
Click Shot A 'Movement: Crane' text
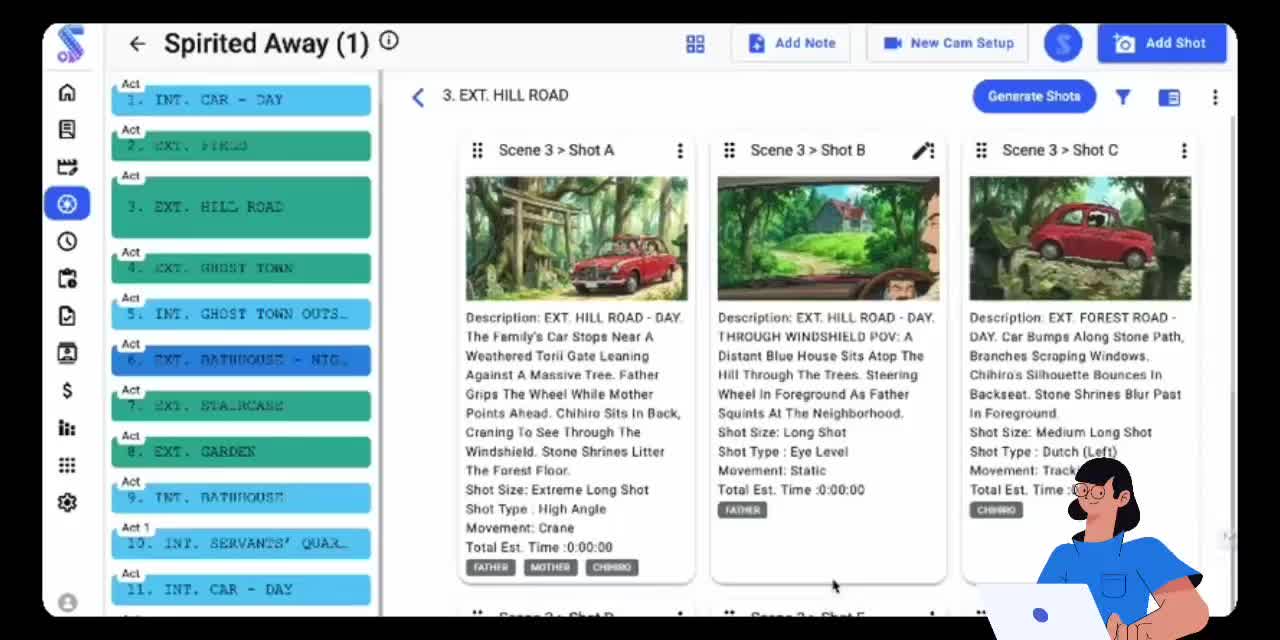[x=520, y=528]
